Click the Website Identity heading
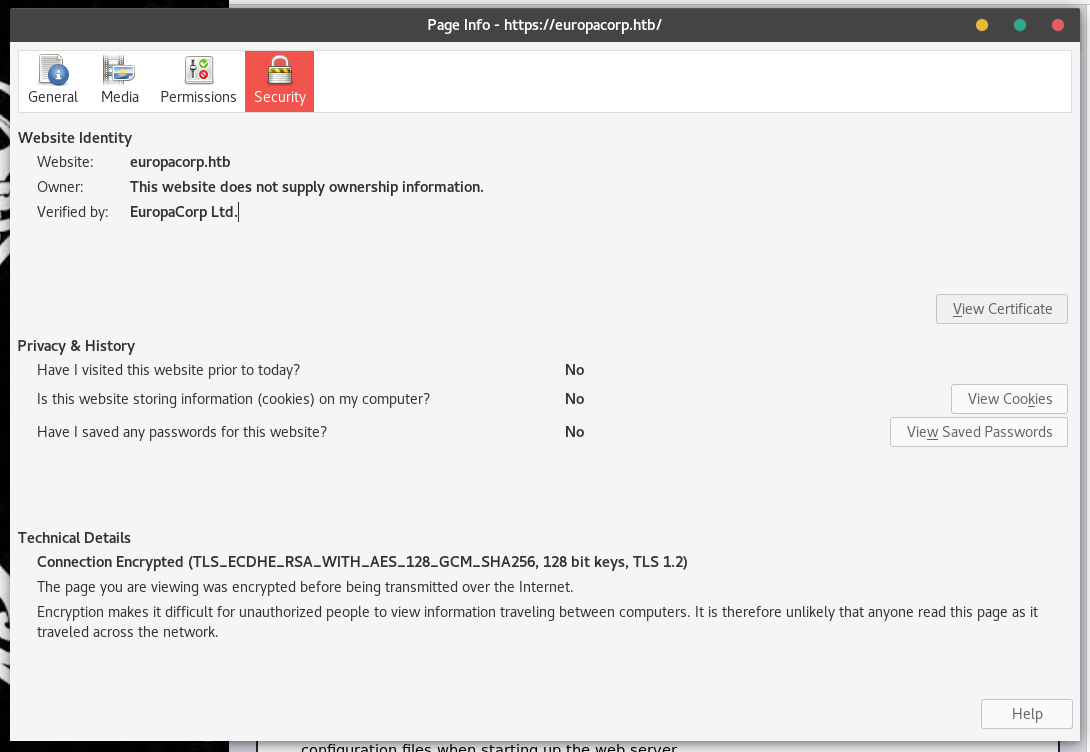 pos(75,138)
